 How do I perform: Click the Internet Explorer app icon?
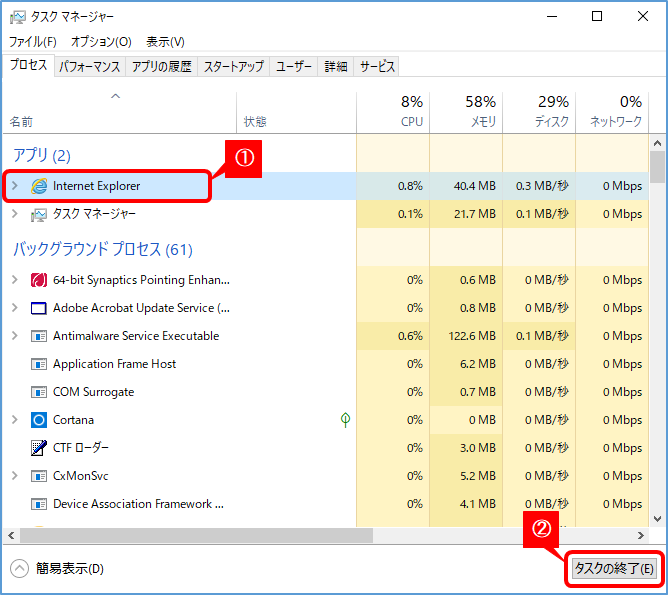[39, 186]
